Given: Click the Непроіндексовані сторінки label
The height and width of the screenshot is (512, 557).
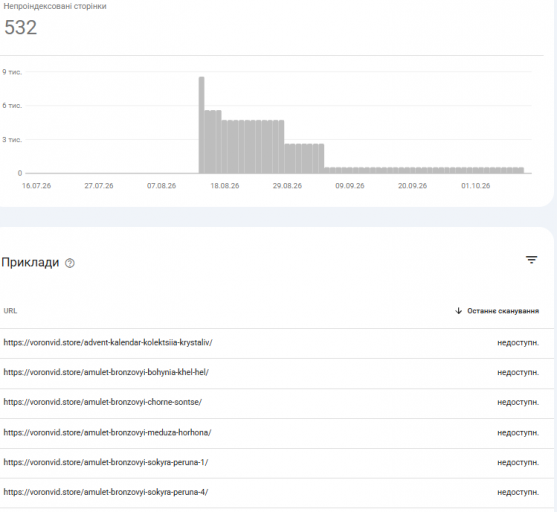Looking at the screenshot, I should coord(55,6).
